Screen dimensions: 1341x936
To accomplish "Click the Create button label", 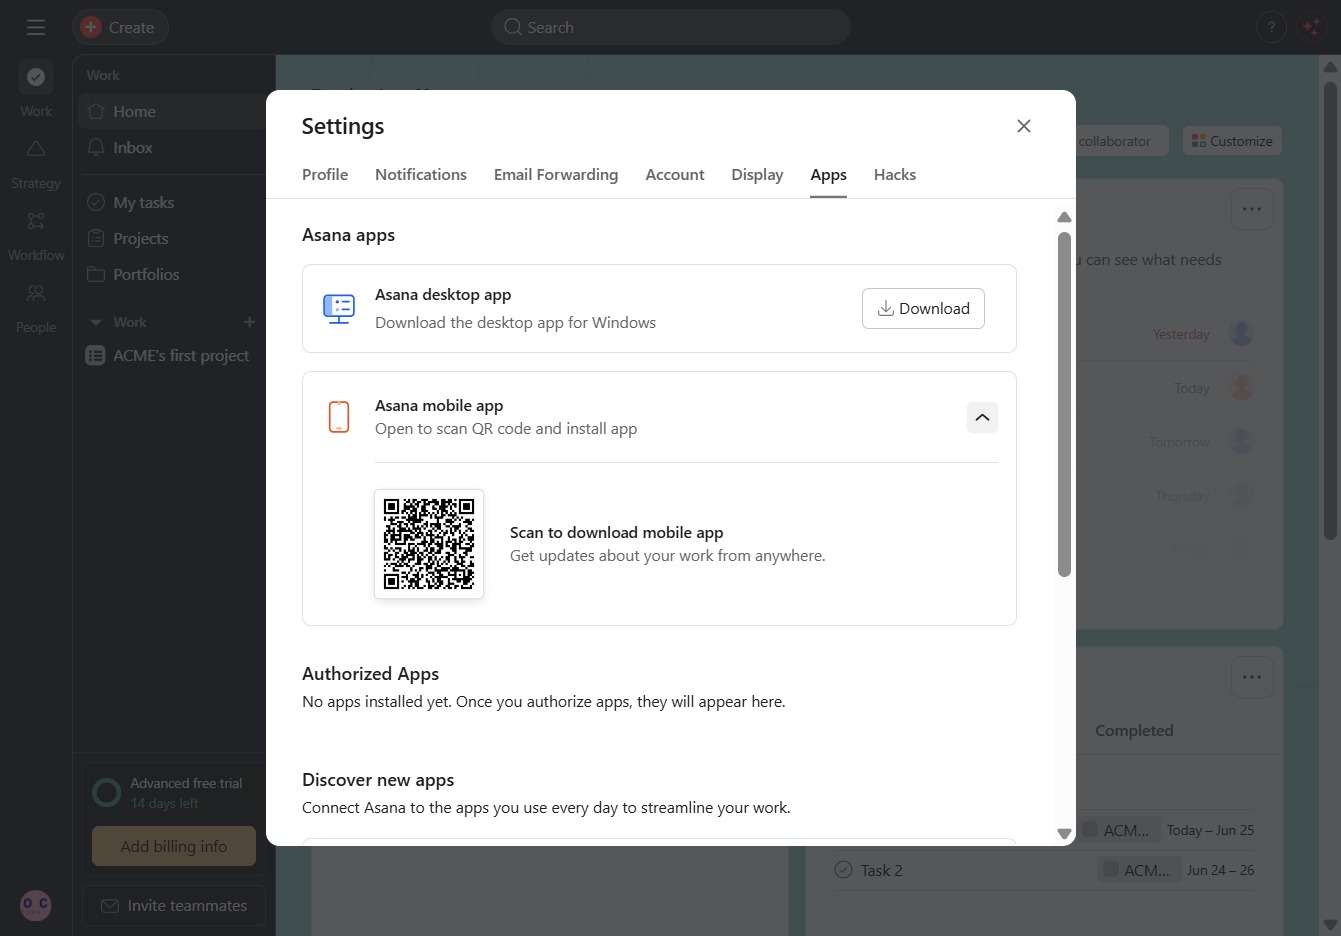I will click(x=131, y=27).
